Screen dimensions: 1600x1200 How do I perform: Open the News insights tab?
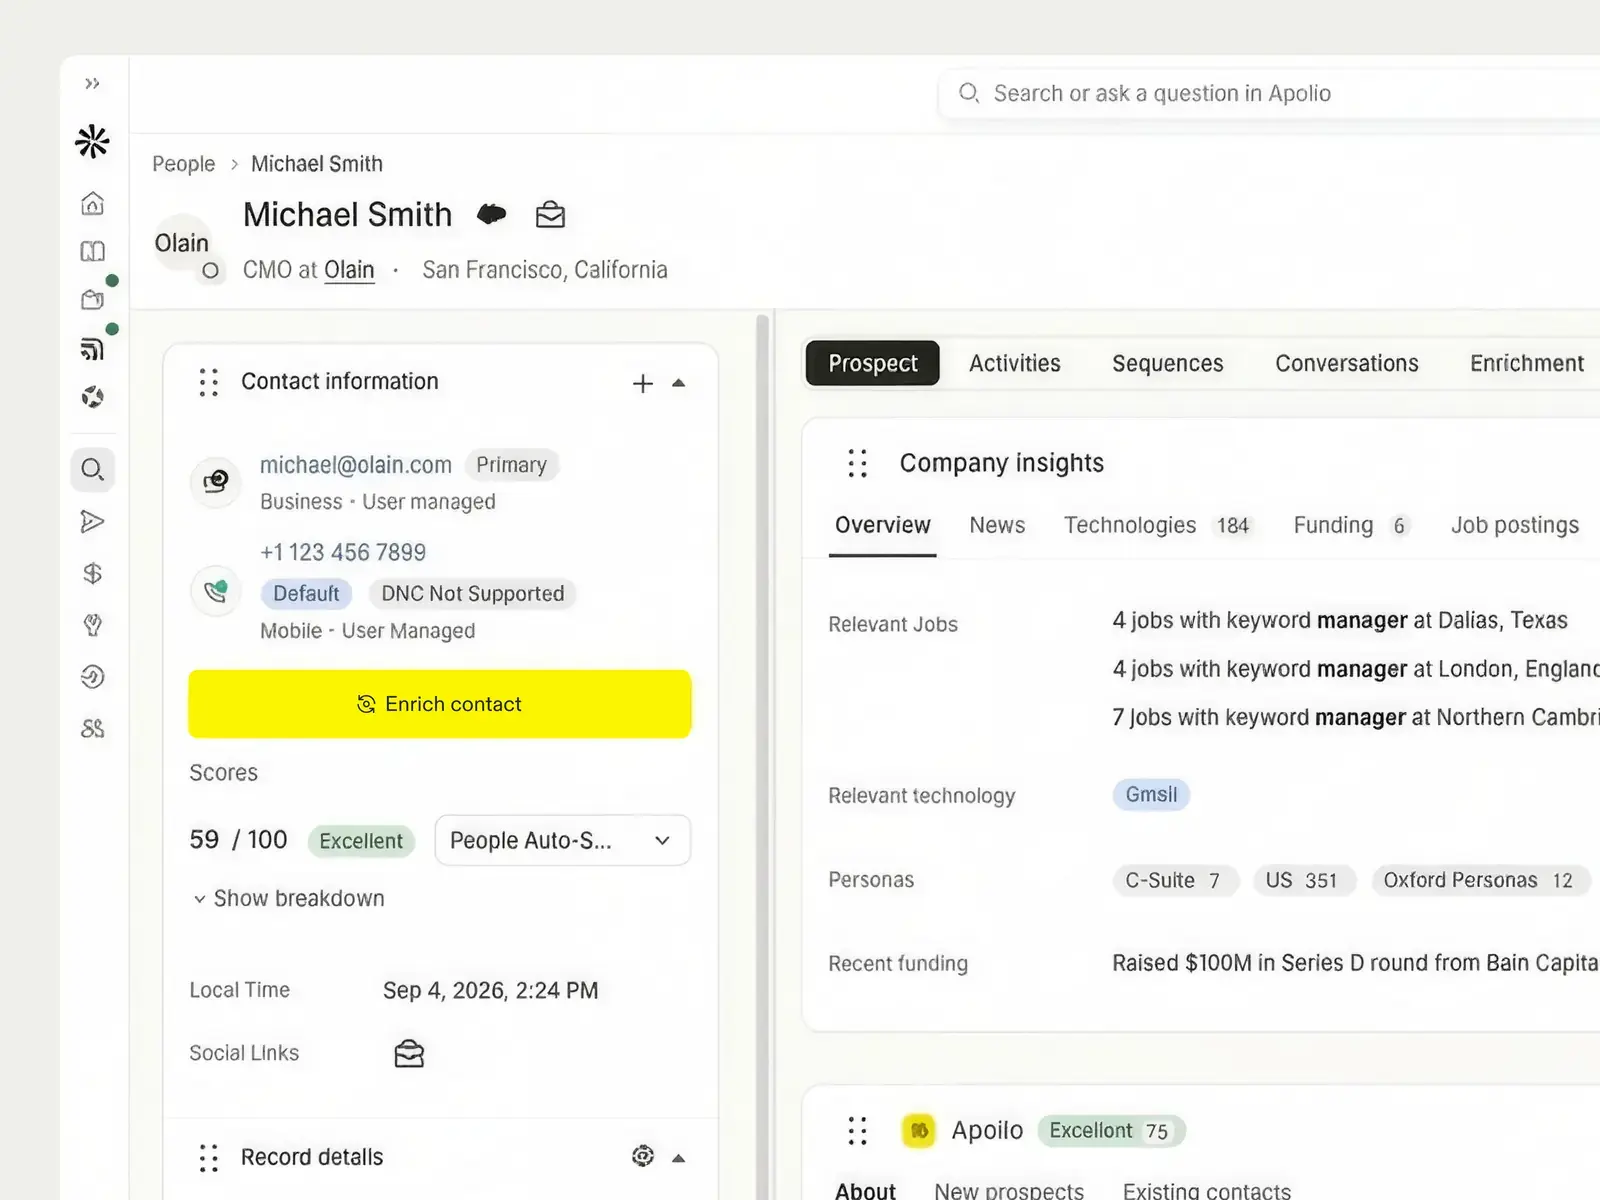997,525
